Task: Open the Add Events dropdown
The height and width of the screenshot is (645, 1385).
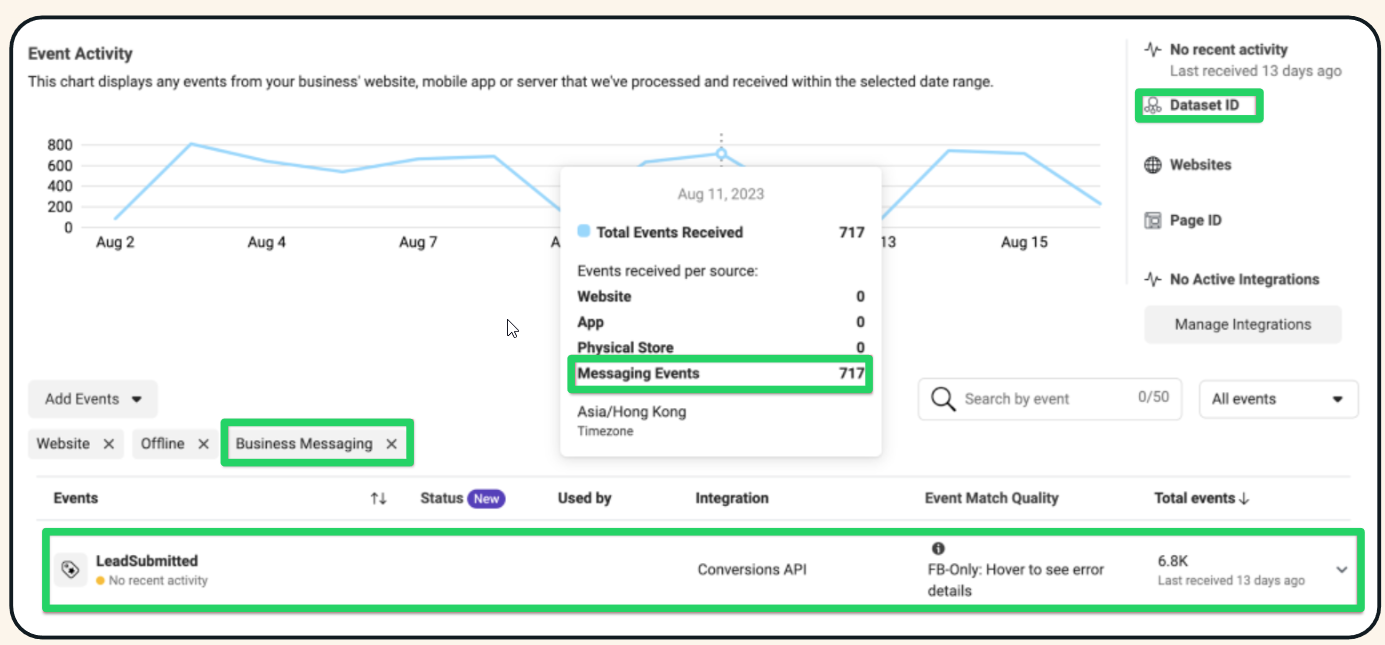Action: (x=93, y=399)
